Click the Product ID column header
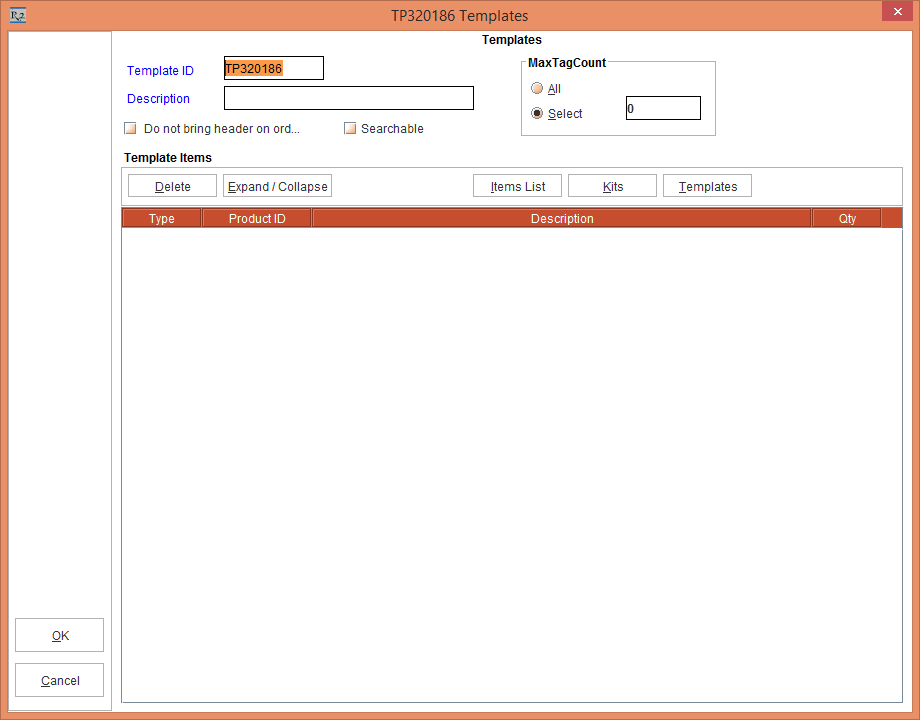The image size is (920, 720). (x=256, y=218)
